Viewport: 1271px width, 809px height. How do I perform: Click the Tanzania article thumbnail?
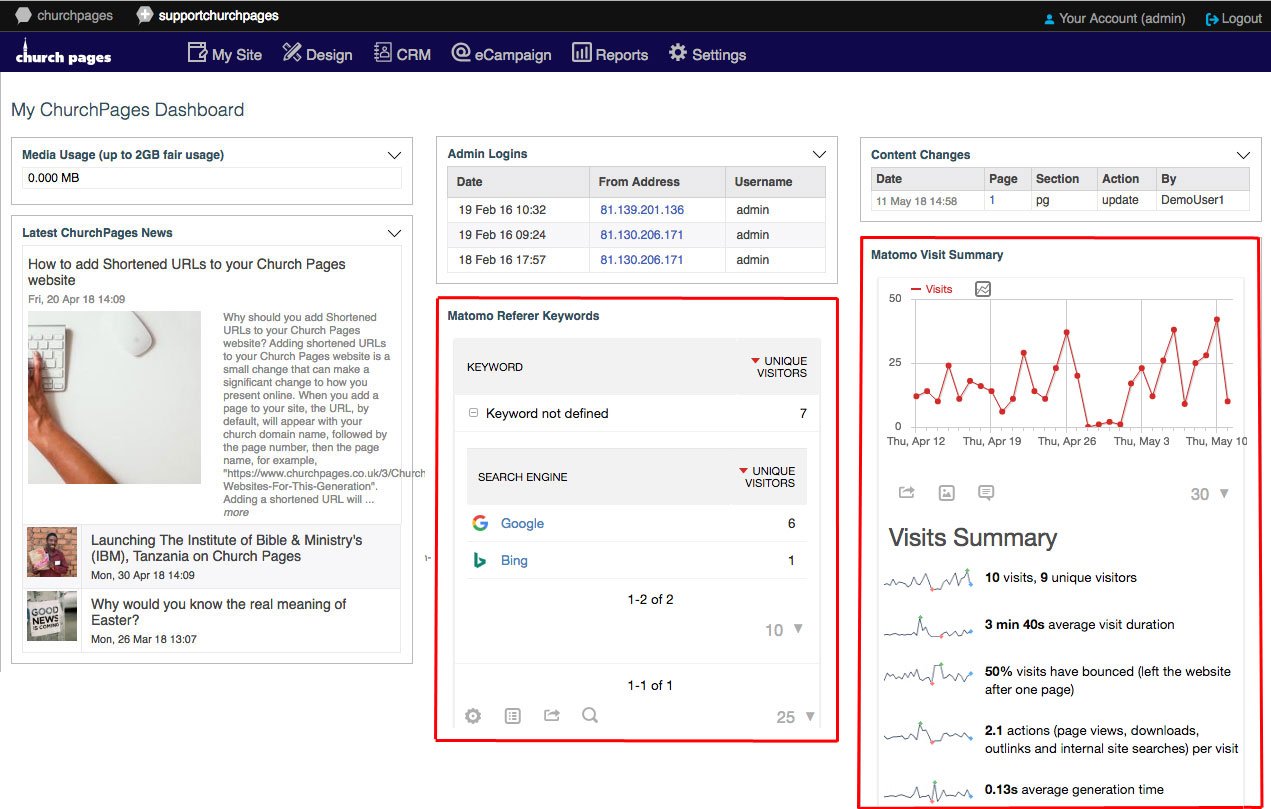click(x=52, y=552)
